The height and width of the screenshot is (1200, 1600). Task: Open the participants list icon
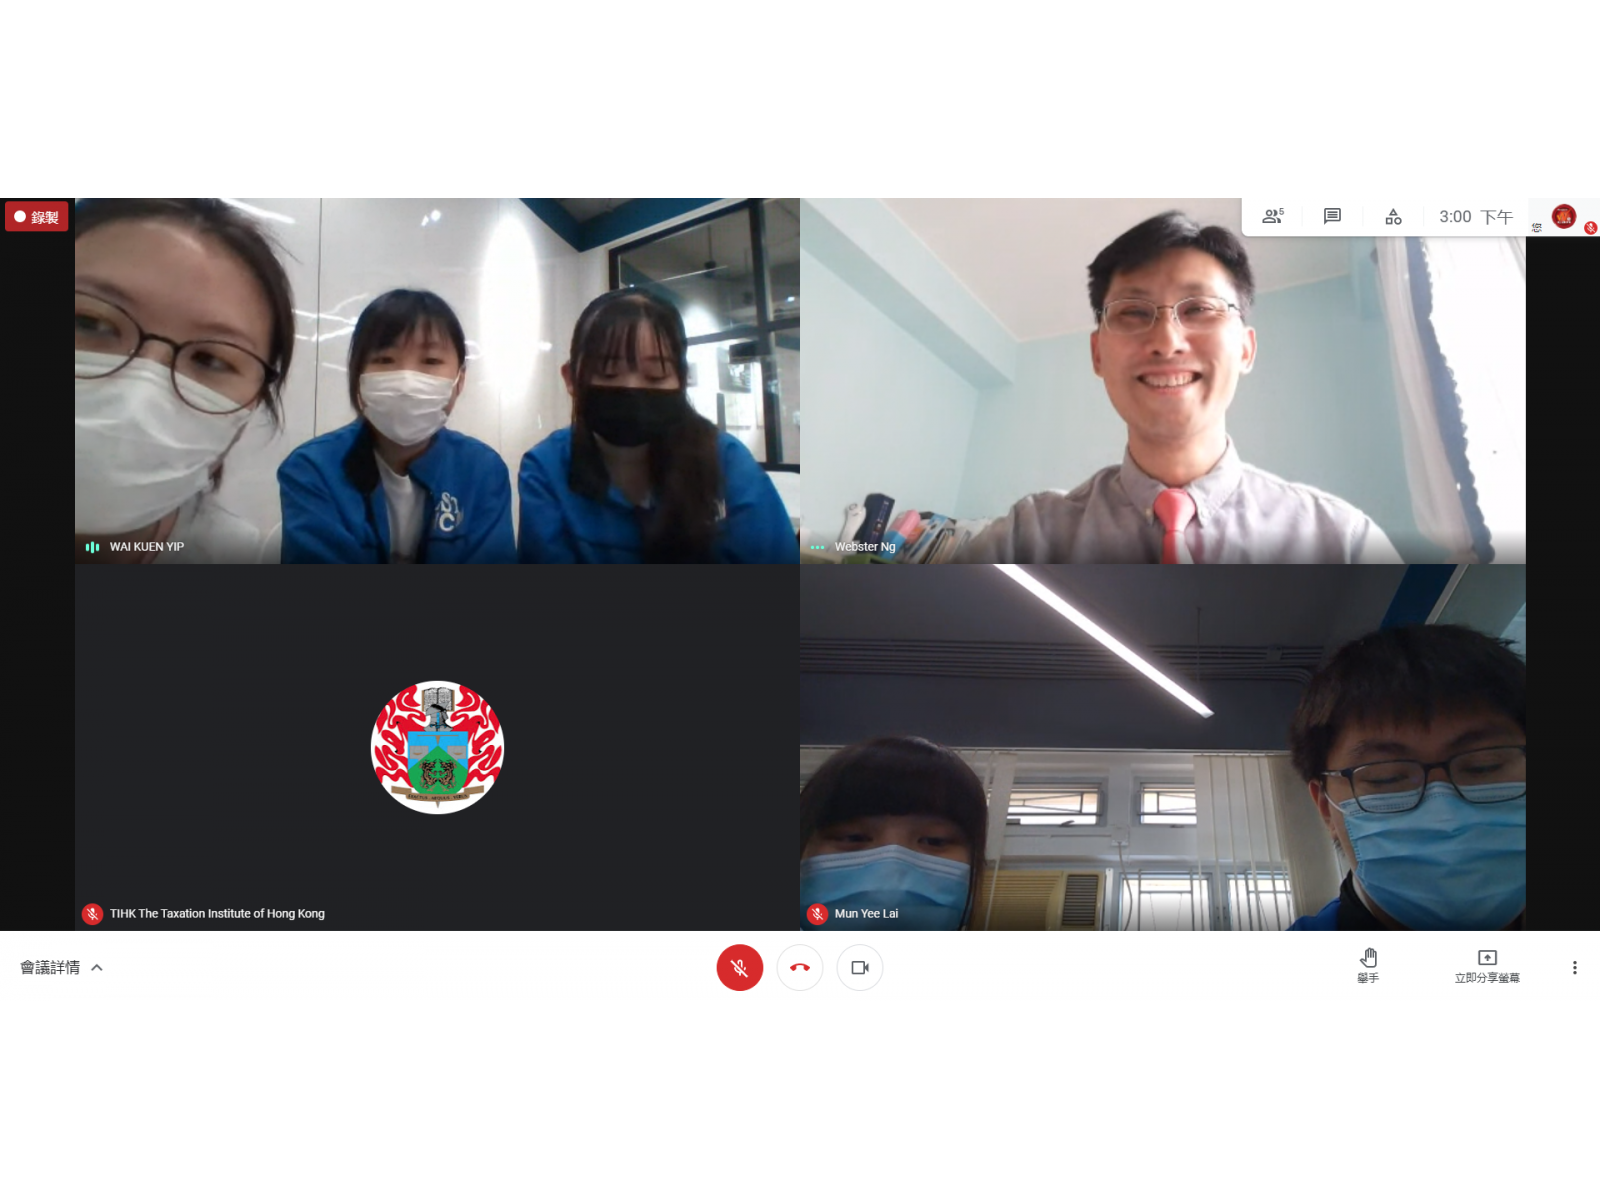coord(1272,216)
